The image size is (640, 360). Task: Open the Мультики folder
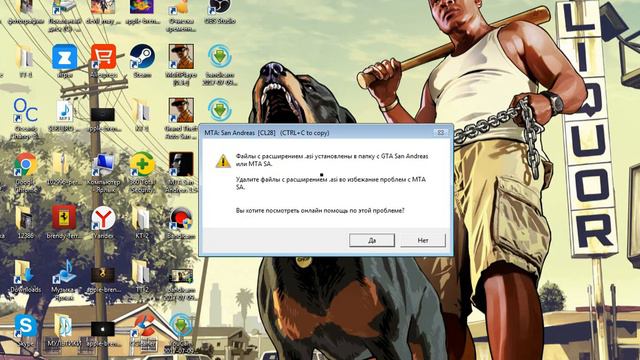pyautogui.click(x=63, y=326)
